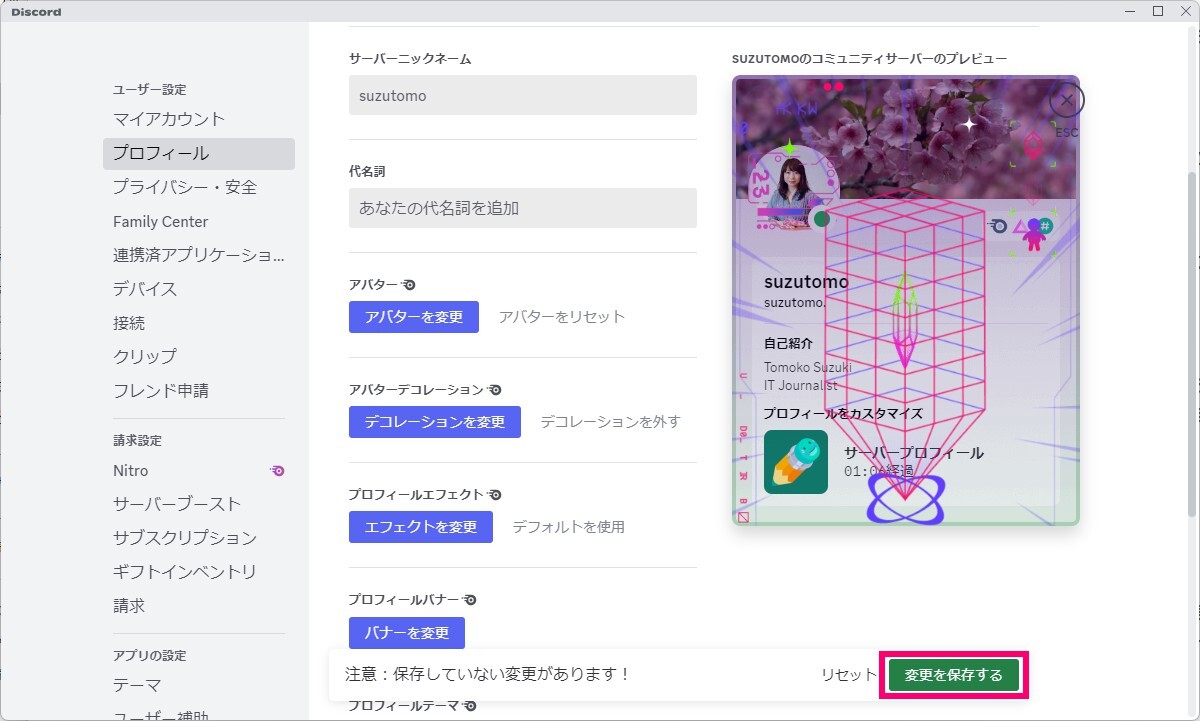This screenshot has width=1200, height=721.
Task: Open マイアカウント settings
Action: coord(199,119)
